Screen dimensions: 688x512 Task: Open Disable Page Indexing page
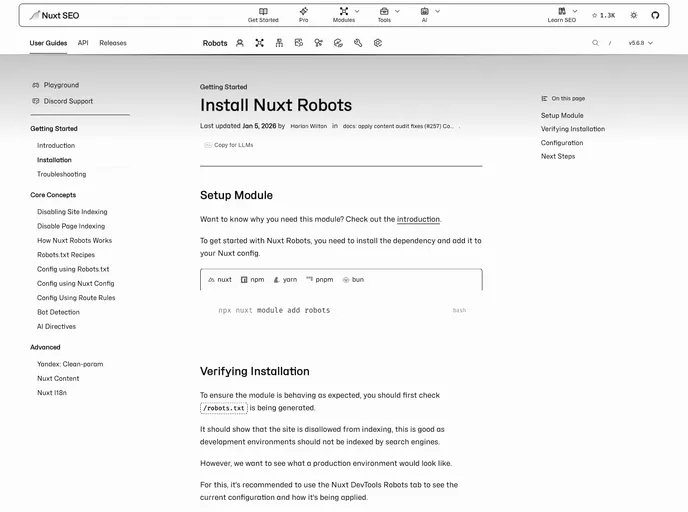71,226
